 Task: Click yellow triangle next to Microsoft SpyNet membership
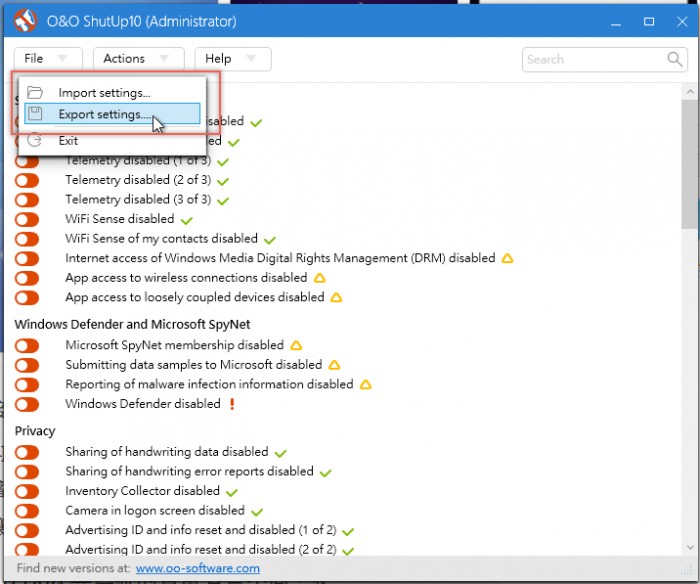tap(296, 345)
